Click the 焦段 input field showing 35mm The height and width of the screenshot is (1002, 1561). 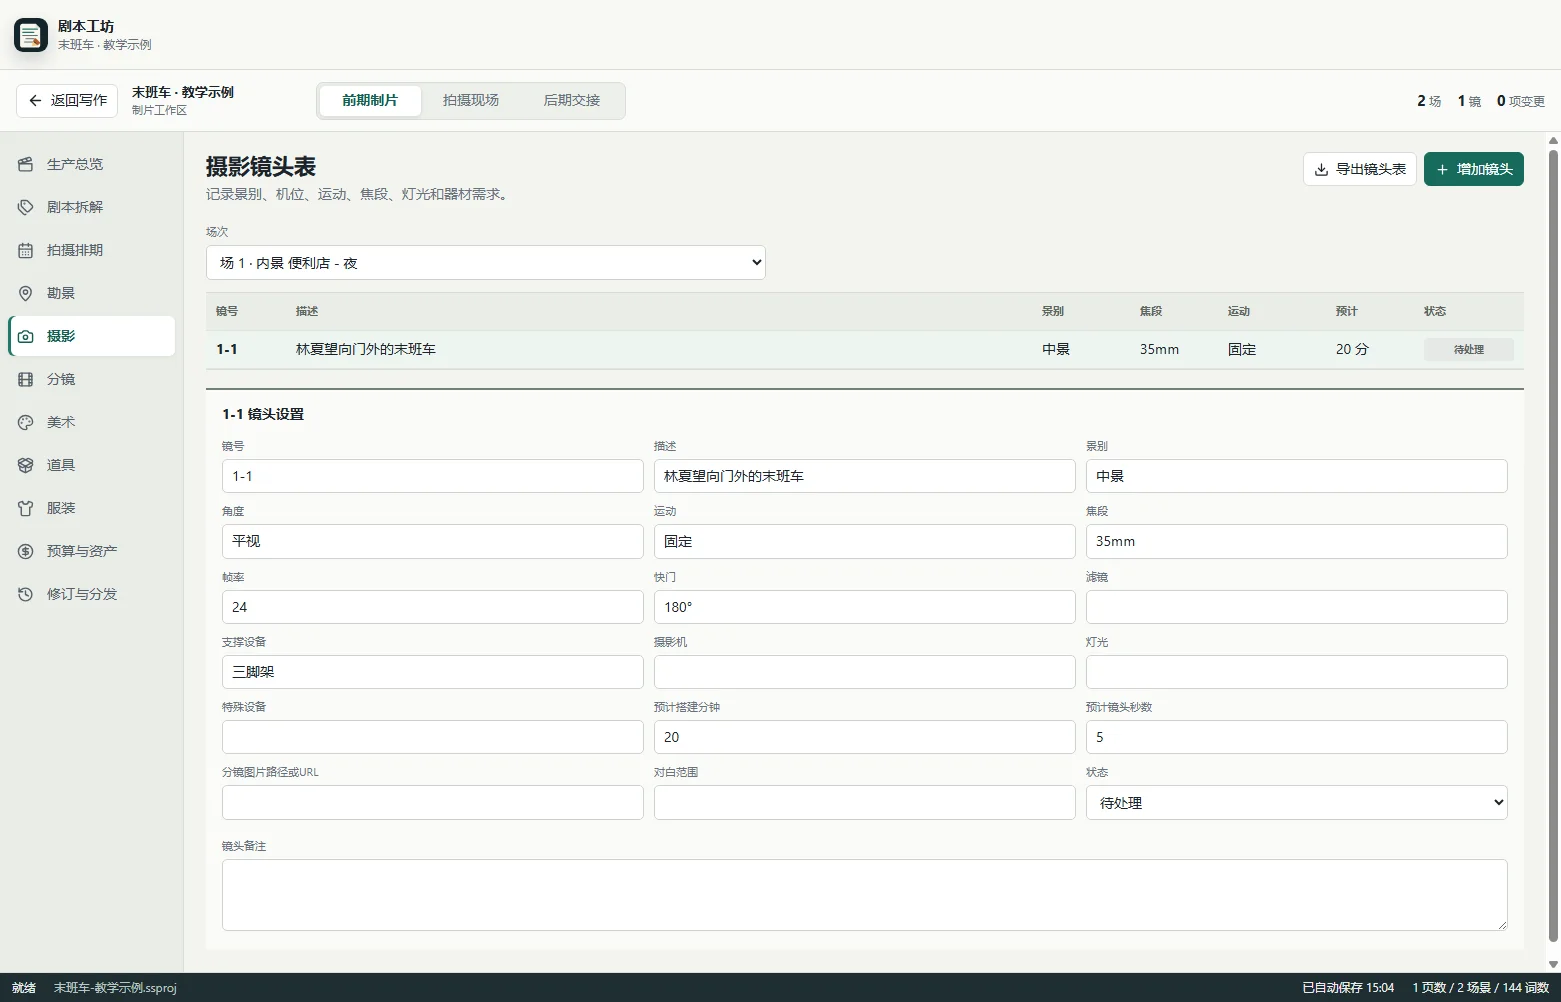pyautogui.click(x=1297, y=541)
